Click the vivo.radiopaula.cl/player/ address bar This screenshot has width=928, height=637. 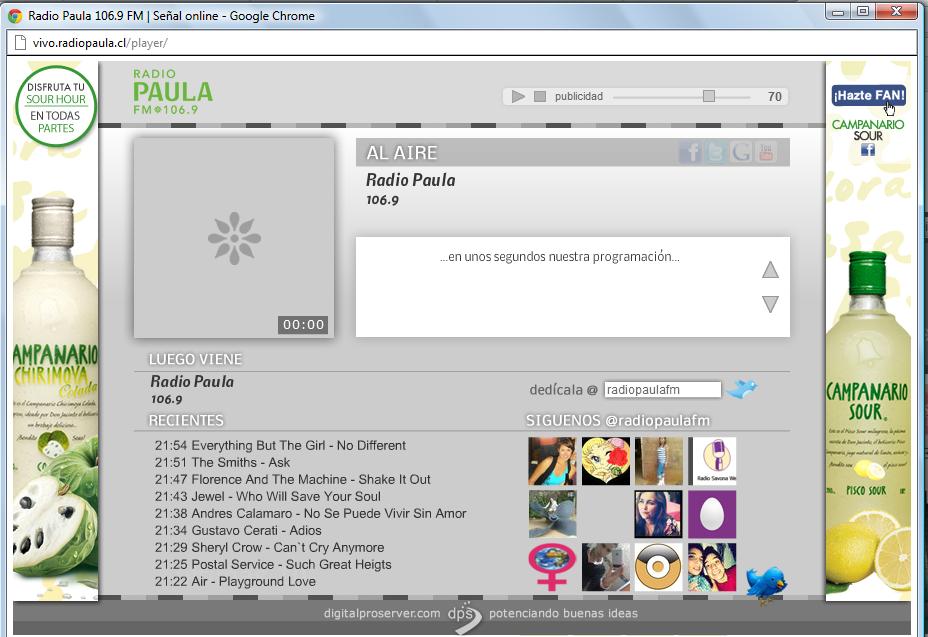point(462,43)
